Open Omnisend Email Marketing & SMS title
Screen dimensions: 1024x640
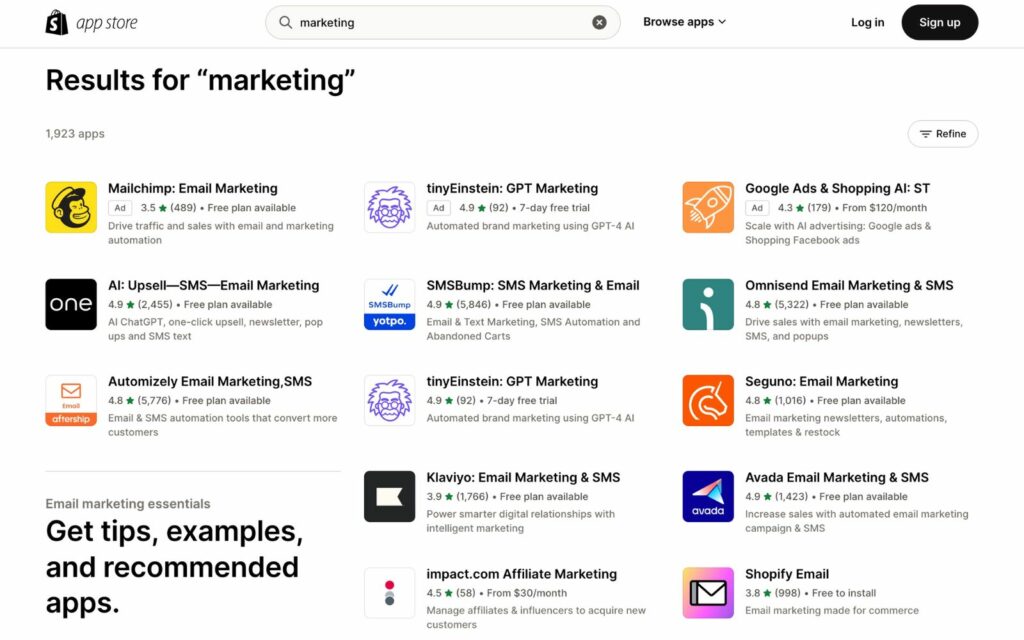tap(849, 285)
